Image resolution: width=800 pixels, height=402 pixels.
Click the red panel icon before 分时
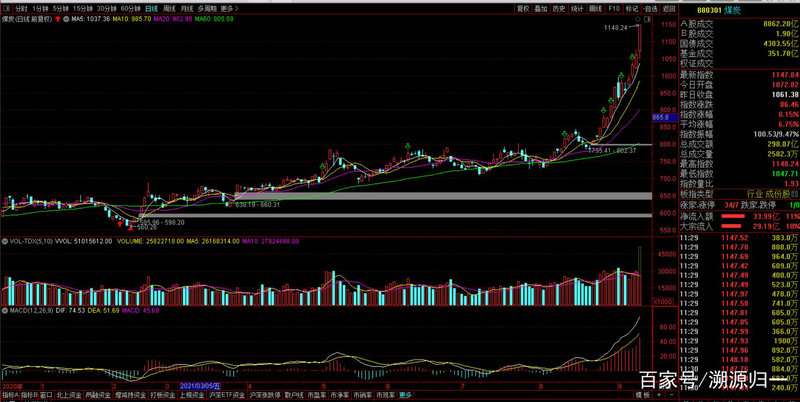[7, 7]
